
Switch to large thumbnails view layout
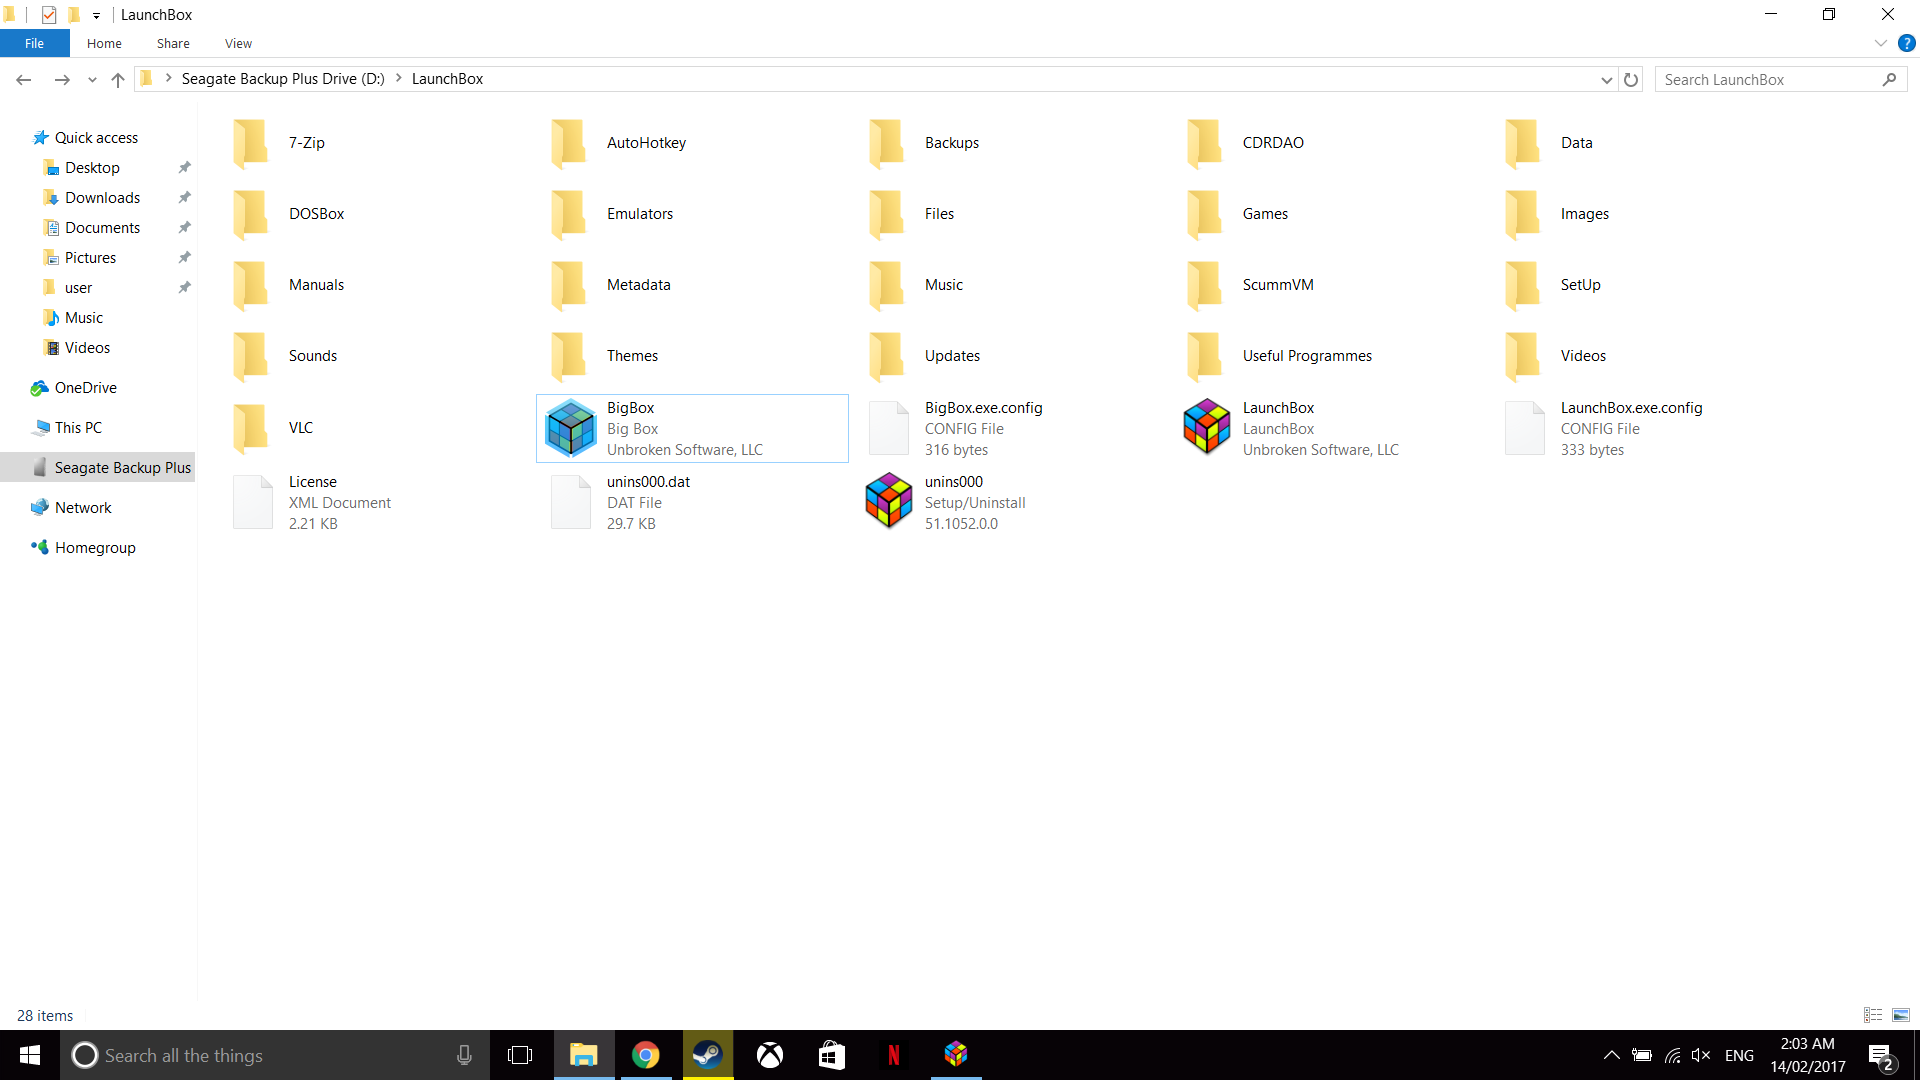[1901, 1015]
